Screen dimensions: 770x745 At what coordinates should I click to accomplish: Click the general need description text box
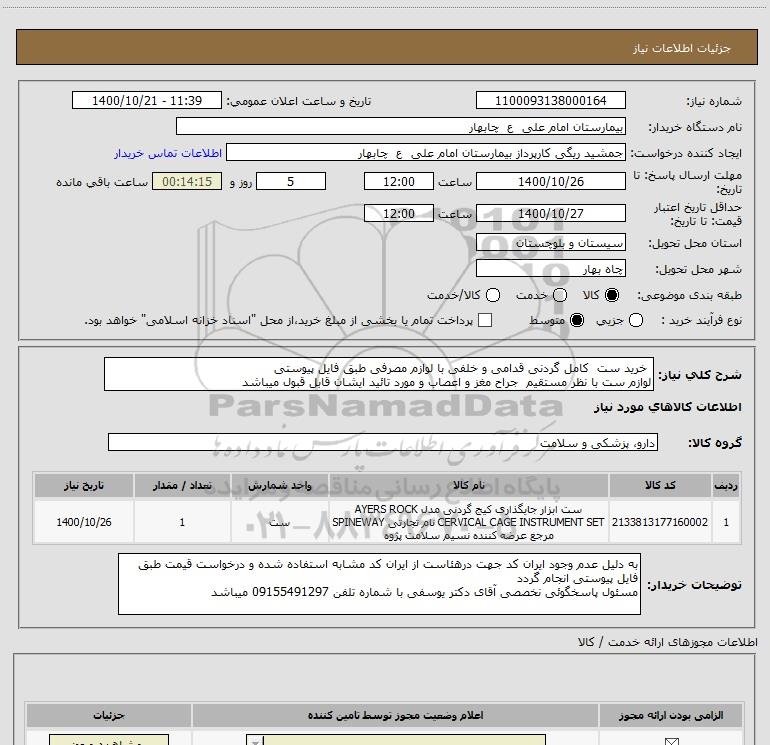click(379, 374)
